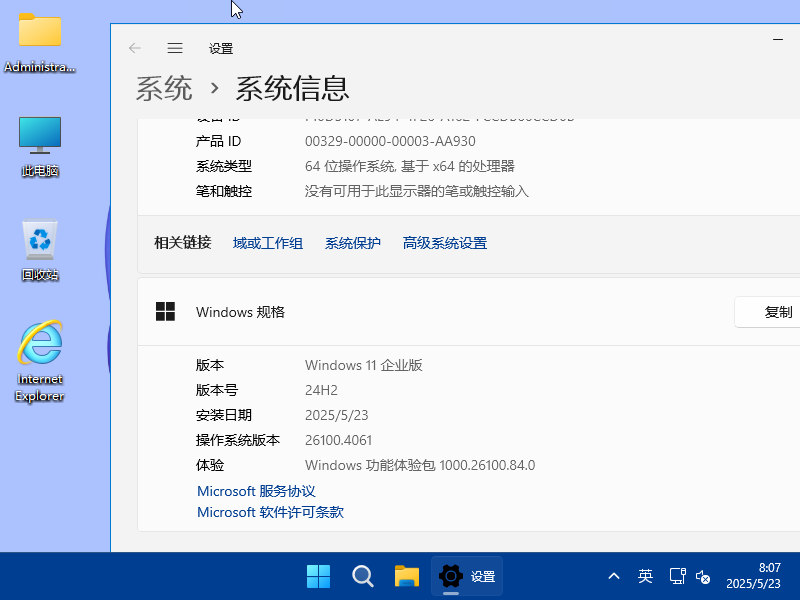Click the 产品 ID label
The image size is (800, 600).
tap(218, 141)
